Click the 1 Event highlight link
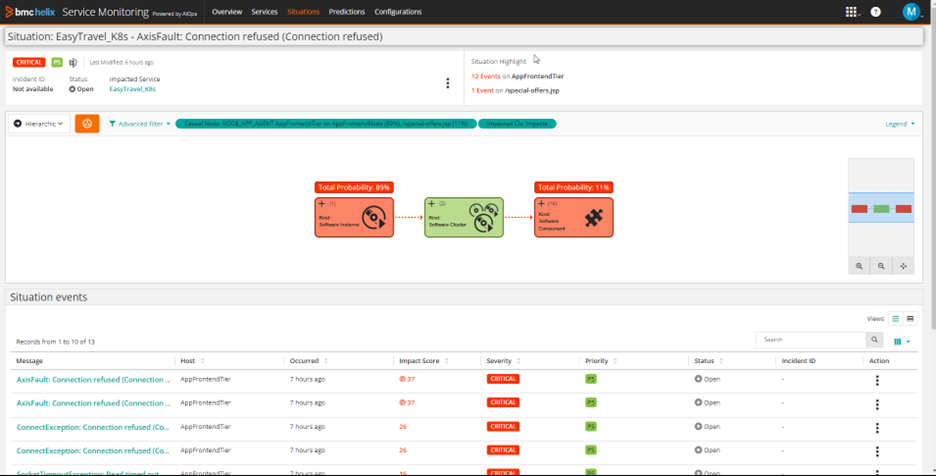 point(482,91)
